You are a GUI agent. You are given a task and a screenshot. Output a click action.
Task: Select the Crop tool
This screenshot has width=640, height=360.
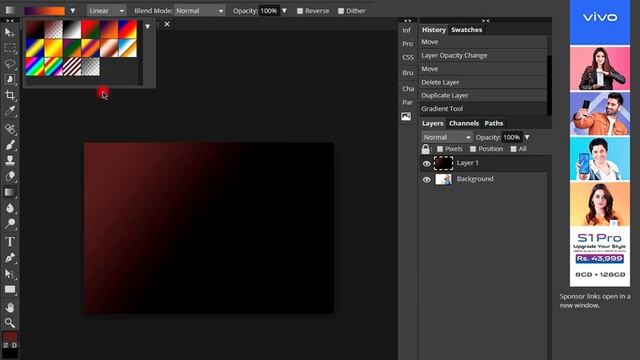pyautogui.click(x=9, y=96)
